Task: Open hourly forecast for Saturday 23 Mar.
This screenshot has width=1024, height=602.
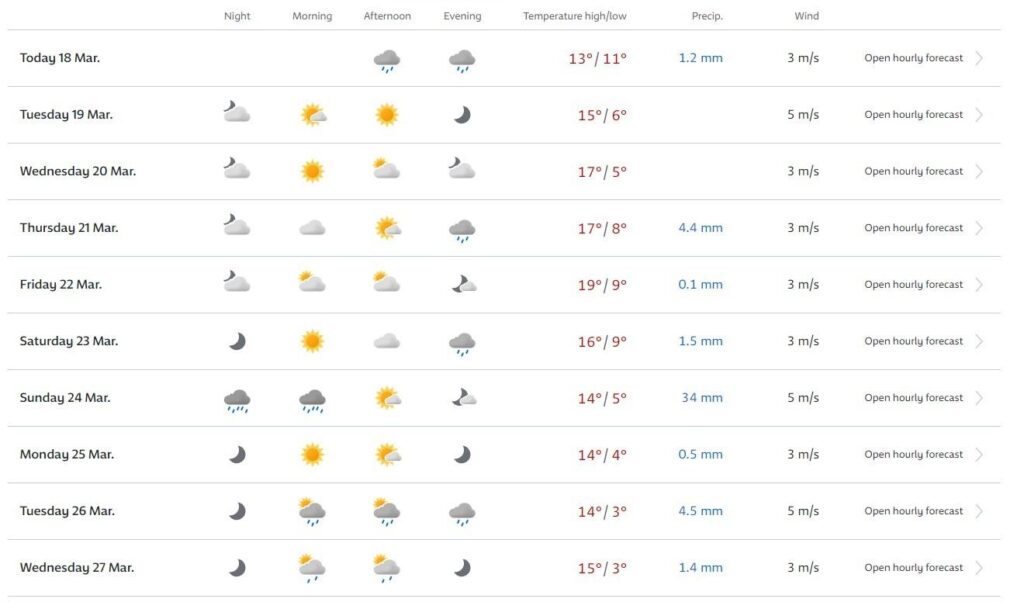Action: coord(913,342)
